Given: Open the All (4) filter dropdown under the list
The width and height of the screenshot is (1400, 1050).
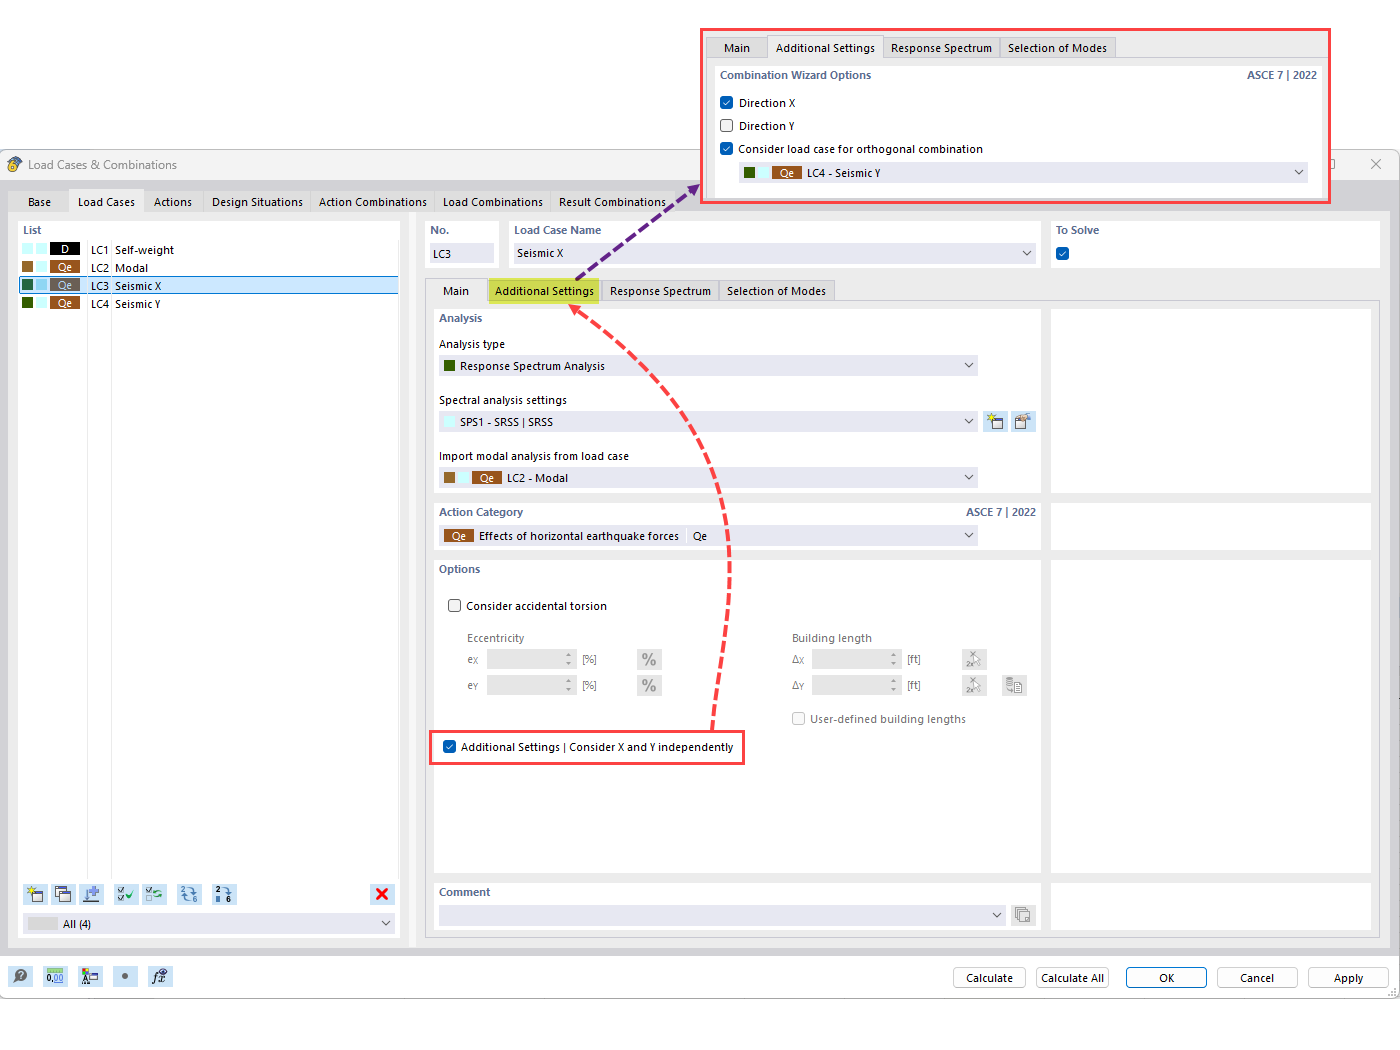Looking at the screenshot, I should (x=209, y=923).
